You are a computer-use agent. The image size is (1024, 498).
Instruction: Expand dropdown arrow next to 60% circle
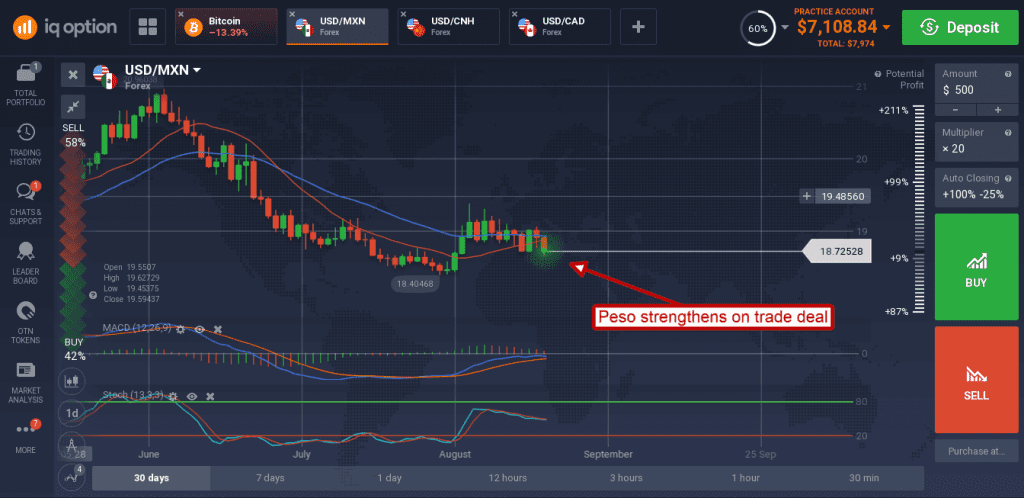[784, 27]
